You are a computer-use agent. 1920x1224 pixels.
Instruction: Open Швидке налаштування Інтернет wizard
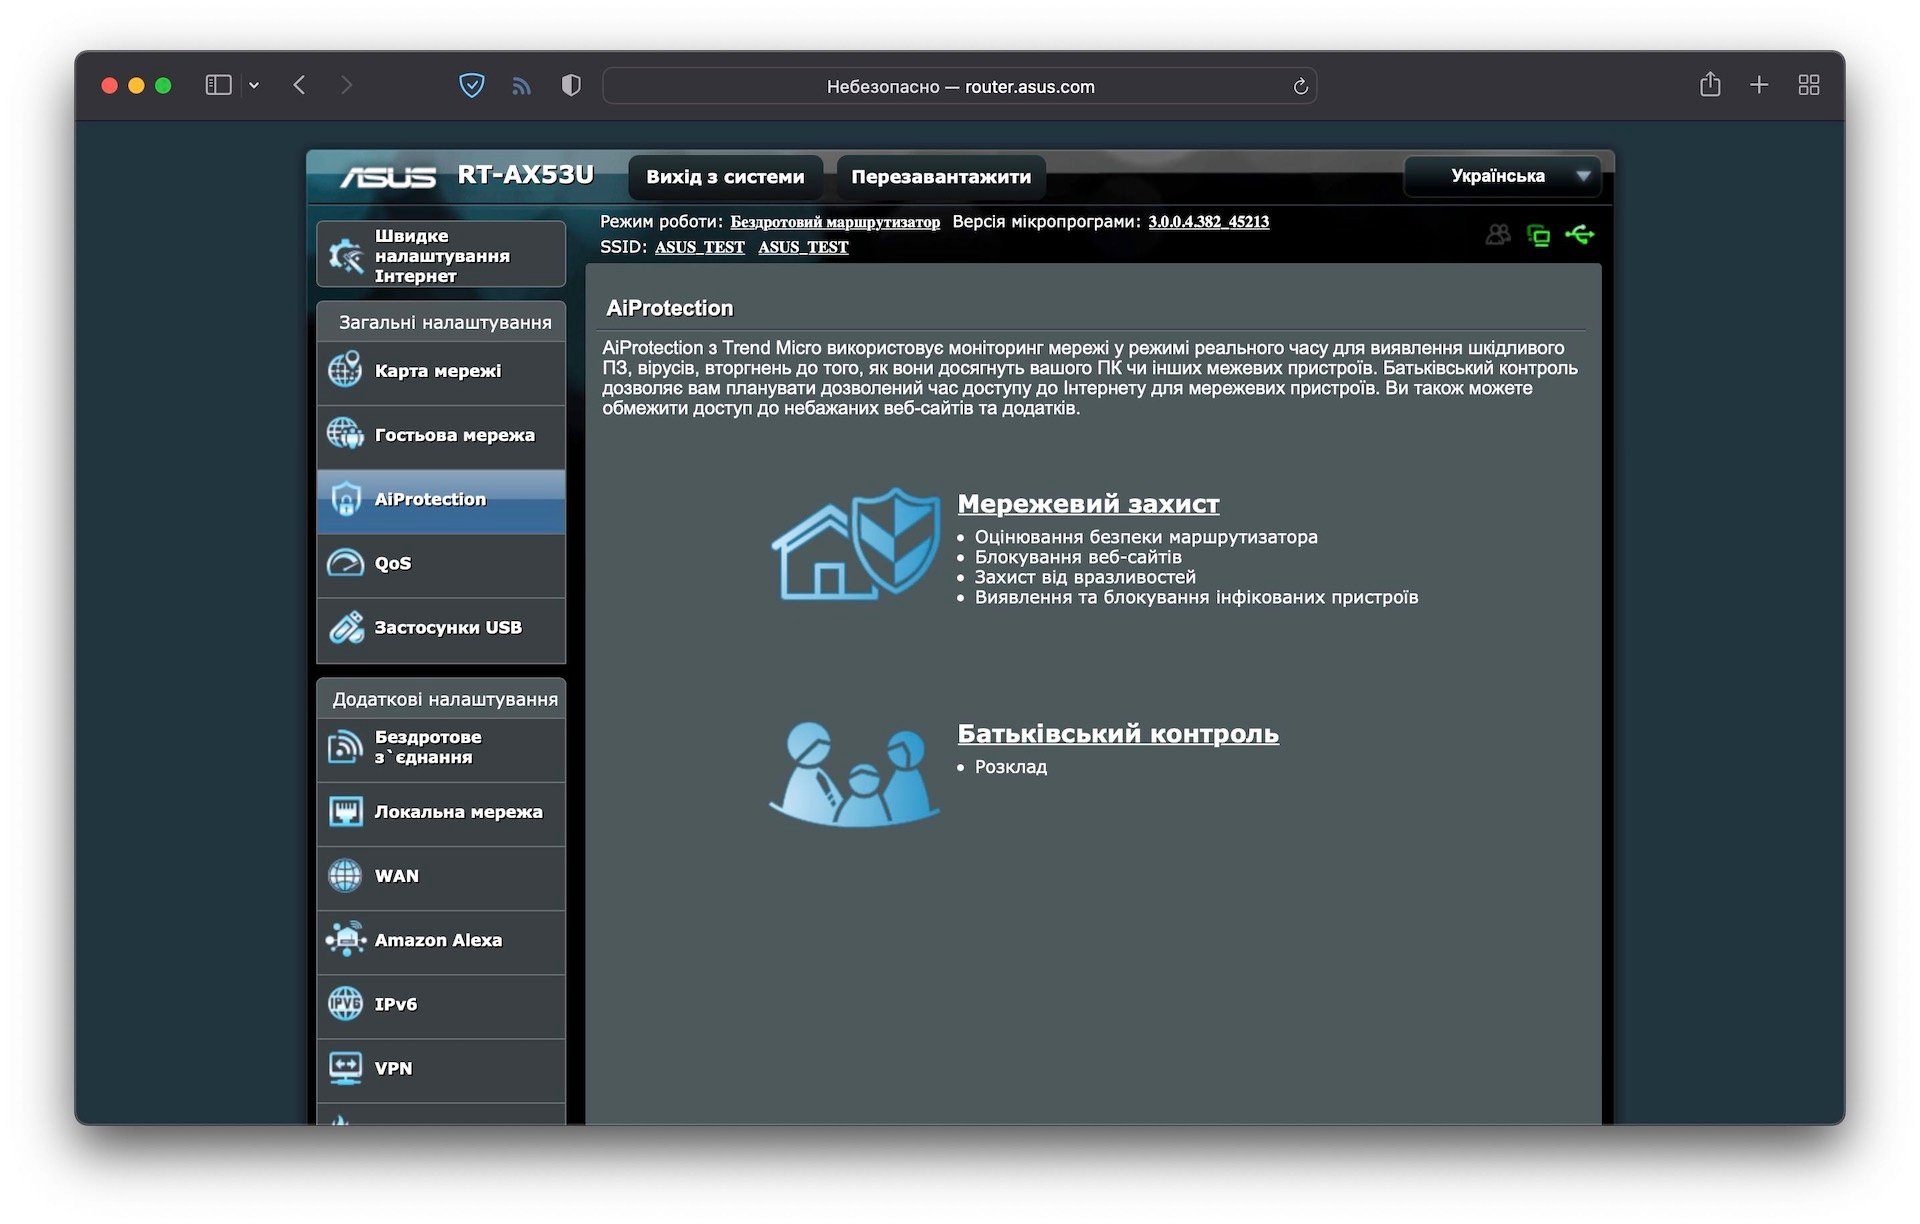click(x=441, y=255)
